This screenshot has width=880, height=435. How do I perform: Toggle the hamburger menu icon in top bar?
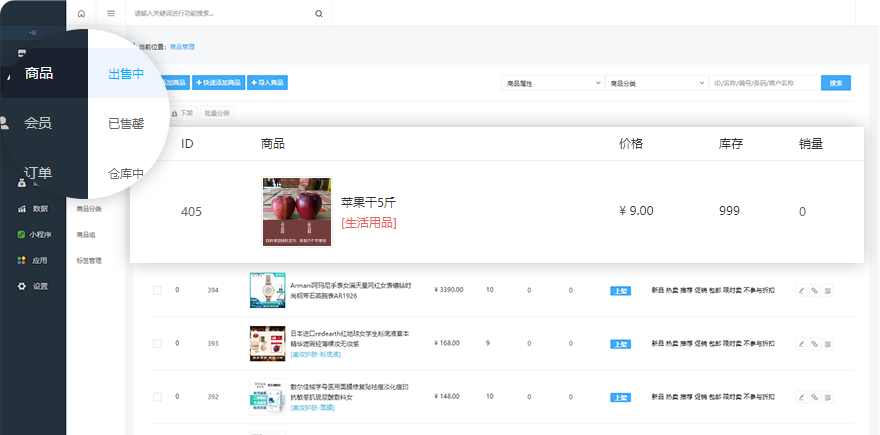[x=111, y=14]
